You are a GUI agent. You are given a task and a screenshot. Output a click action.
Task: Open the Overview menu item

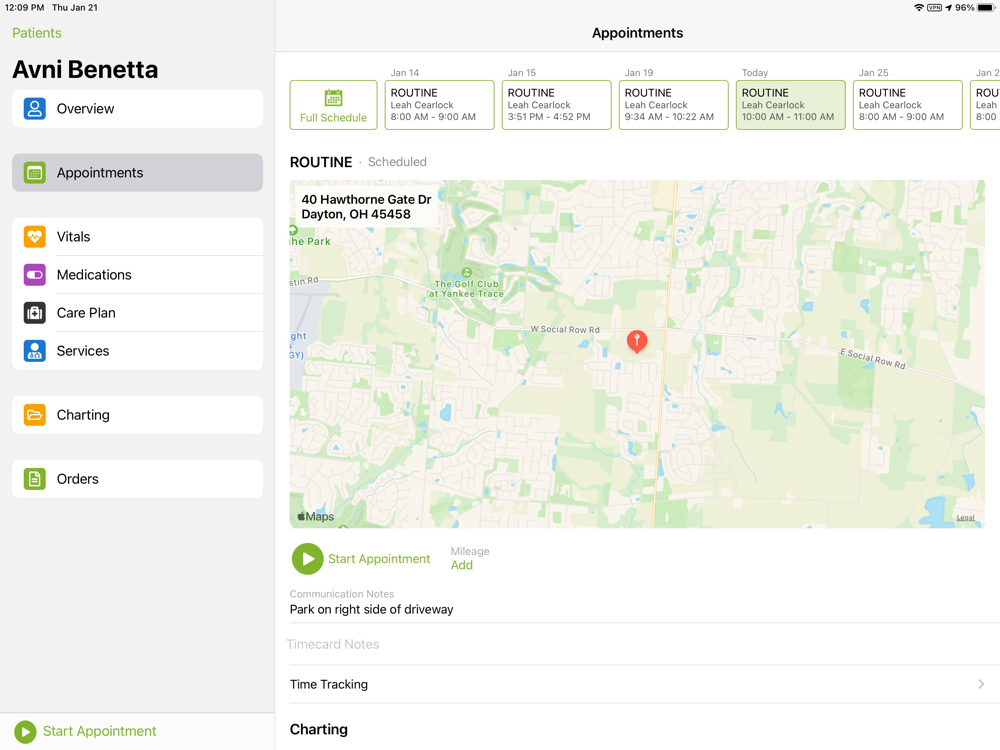[137, 108]
